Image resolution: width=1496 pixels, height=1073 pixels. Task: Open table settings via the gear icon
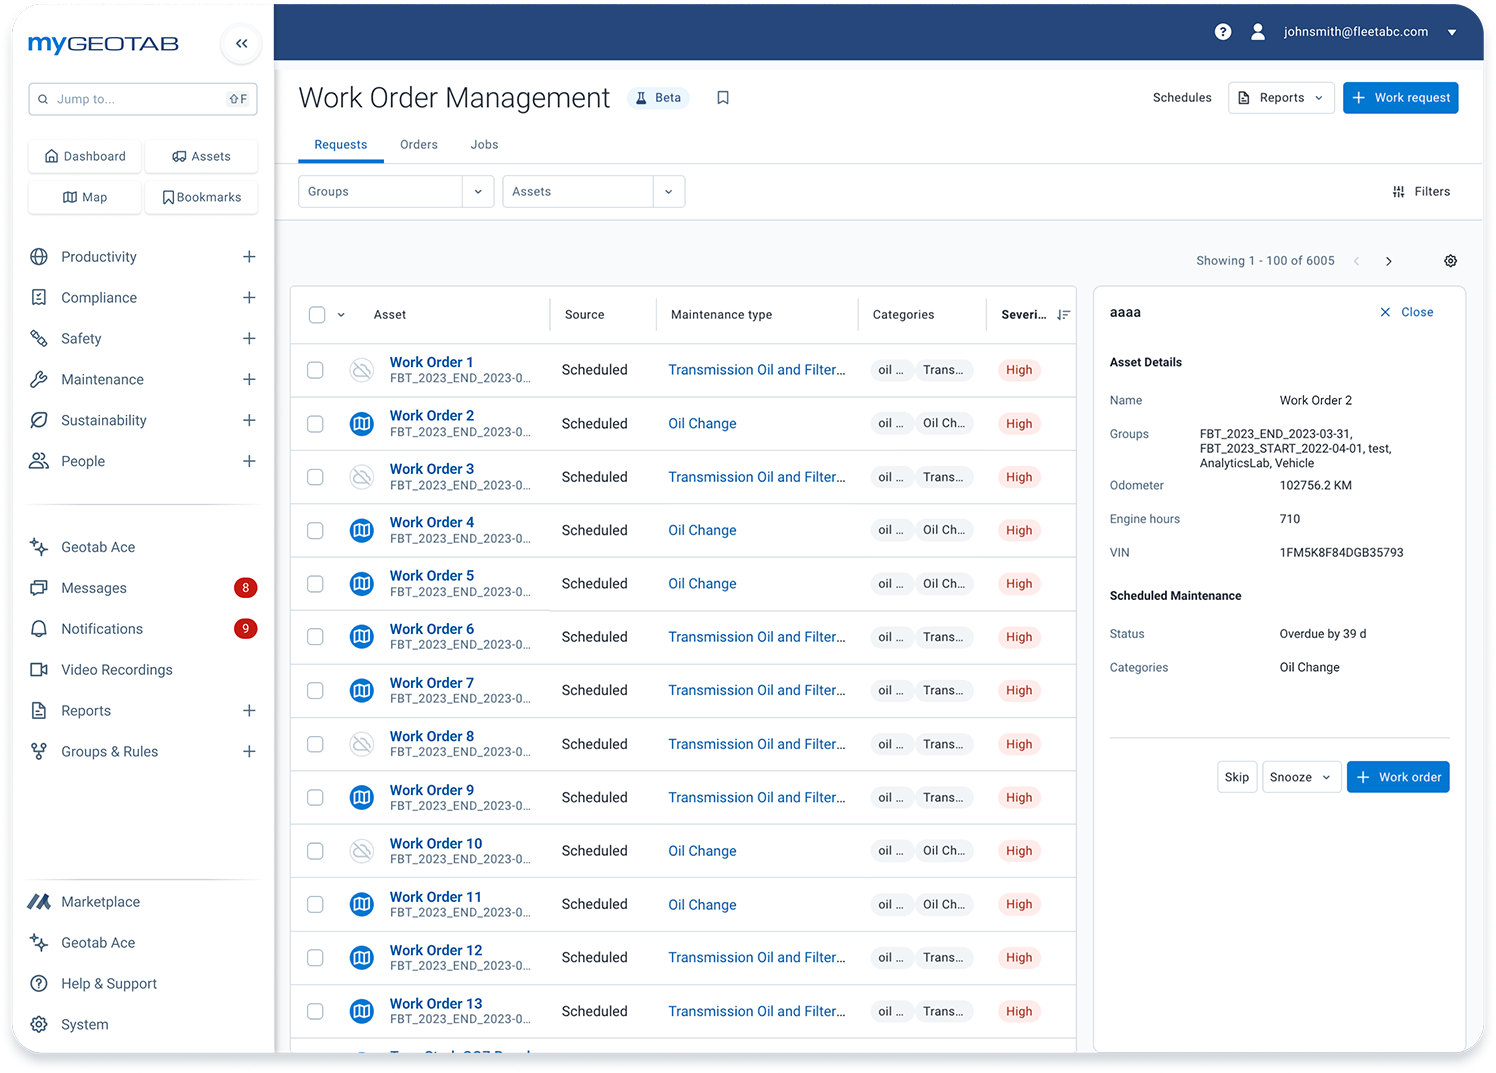pos(1450,260)
